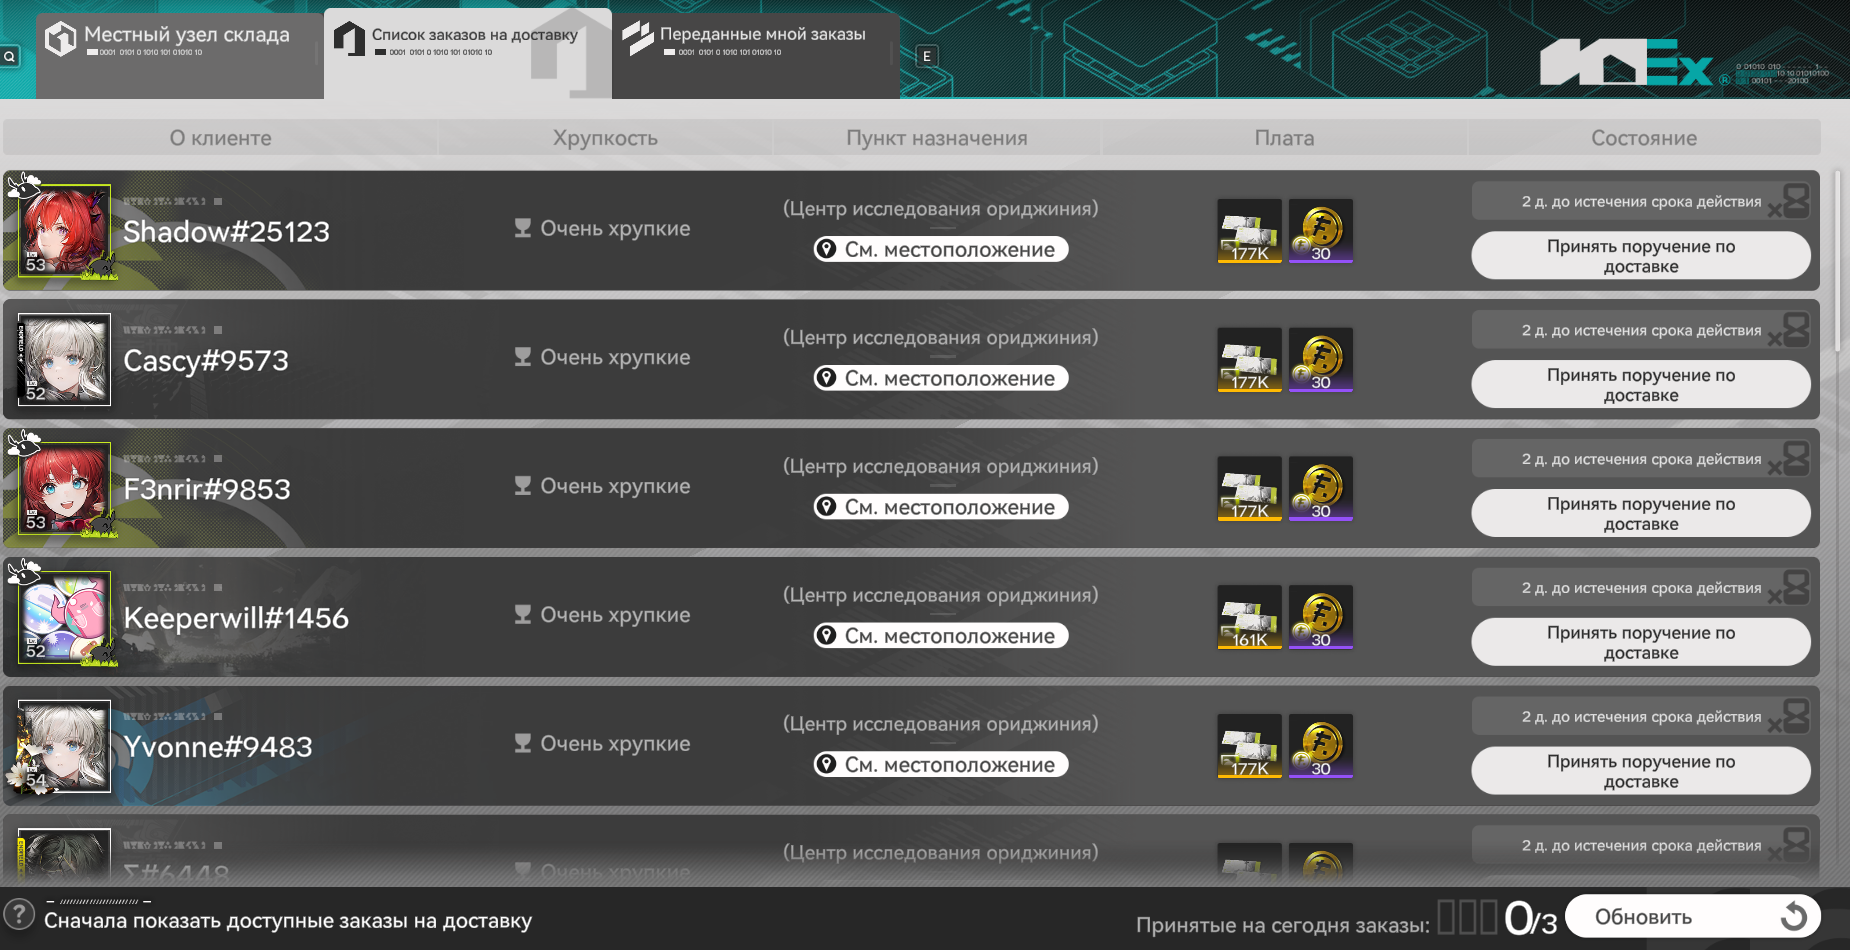This screenshot has height=950, width=1850.
Task: Accept delivery order from Yvonne#9483
Action: [x=1641, y=771]
